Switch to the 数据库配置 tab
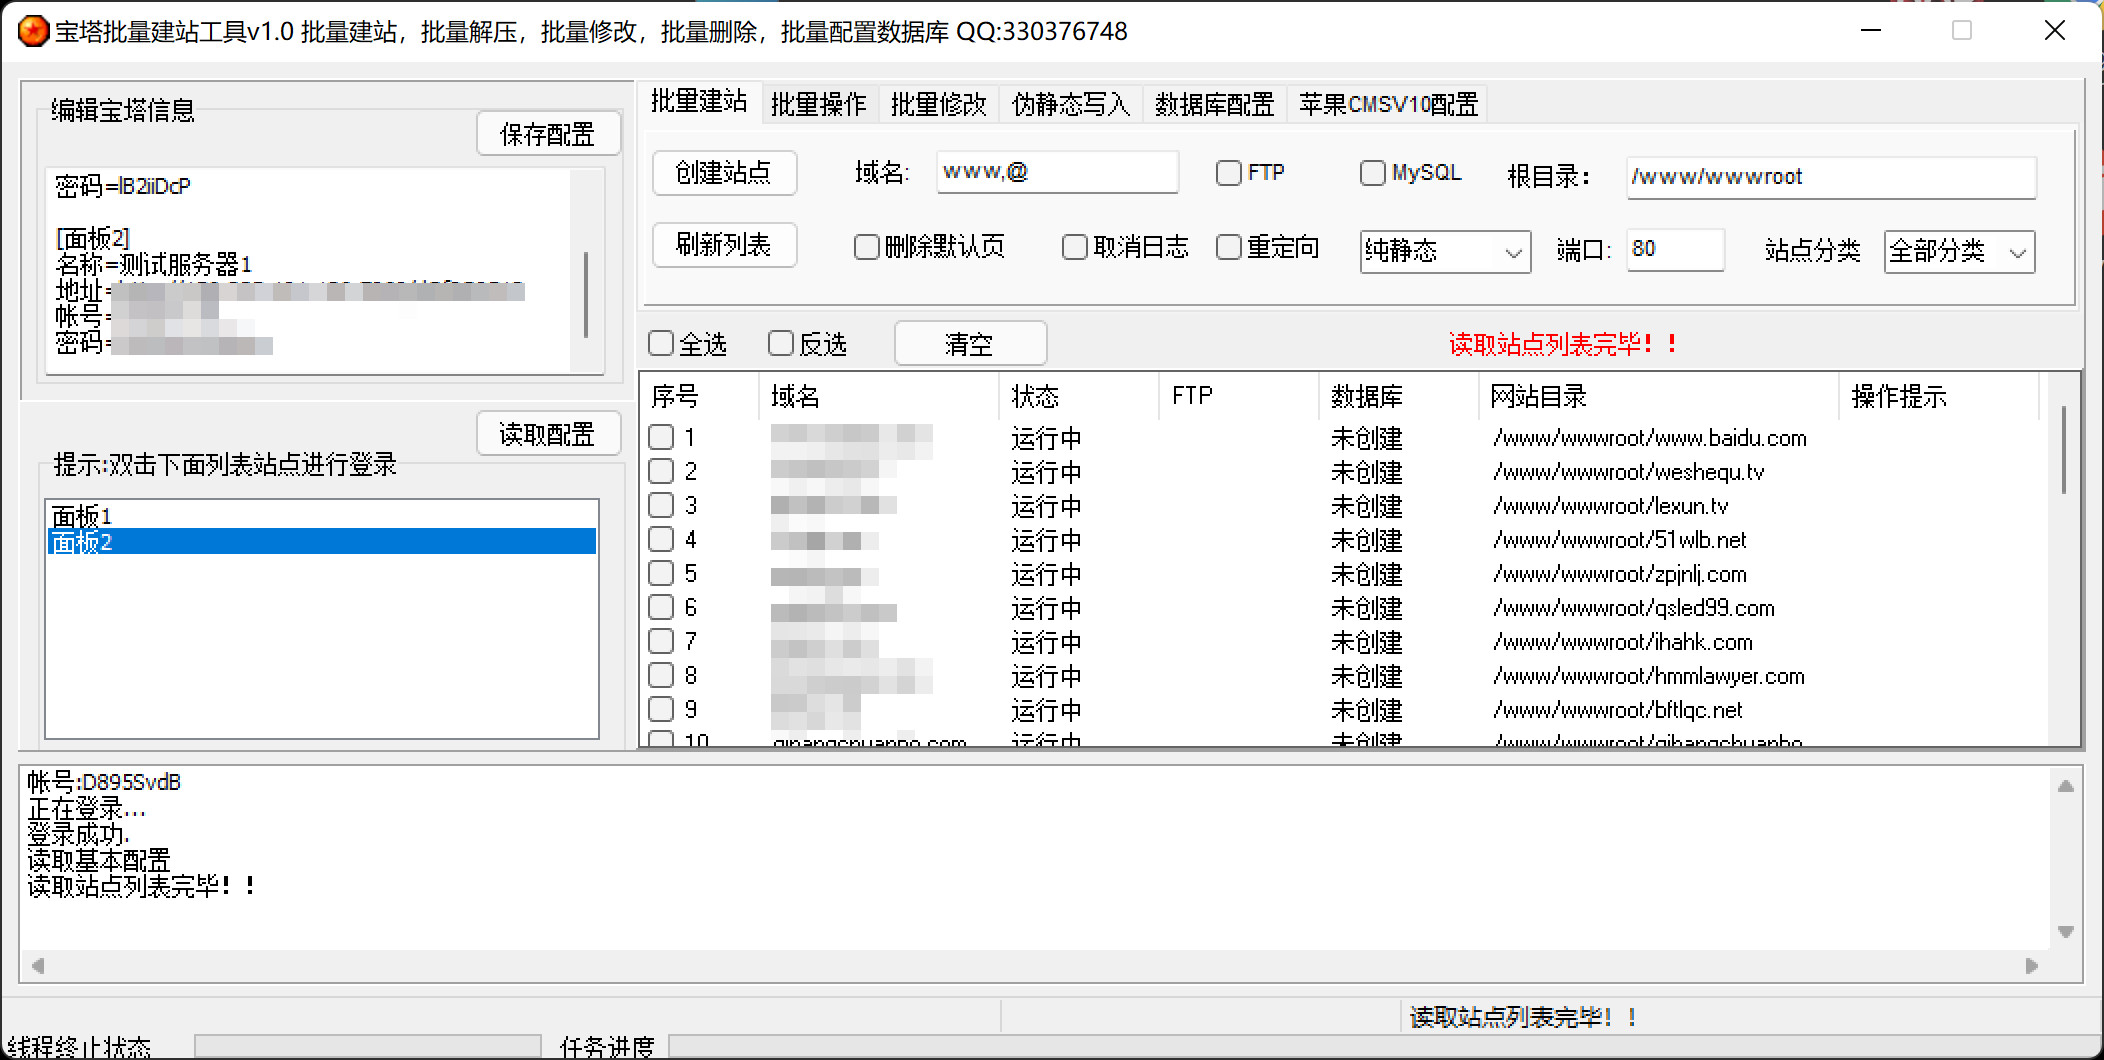 coord(1215,104)
